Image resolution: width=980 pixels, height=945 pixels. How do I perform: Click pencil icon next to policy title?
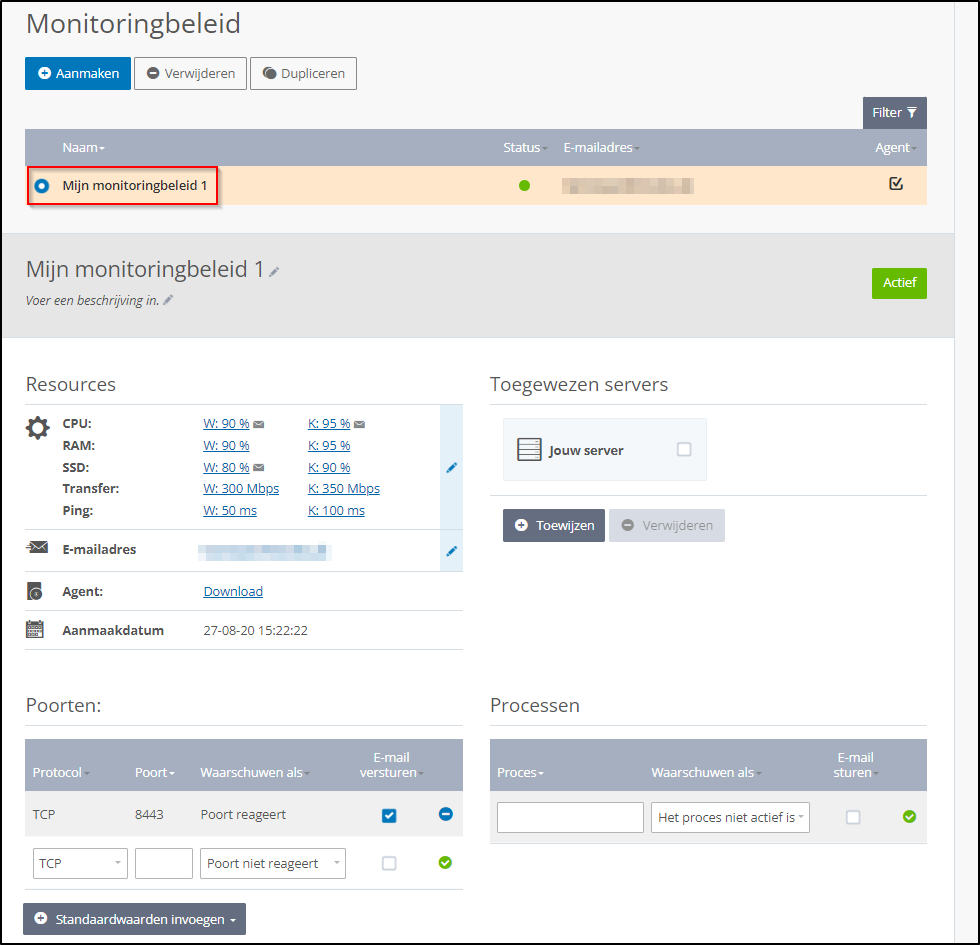[x=274, y=271]
